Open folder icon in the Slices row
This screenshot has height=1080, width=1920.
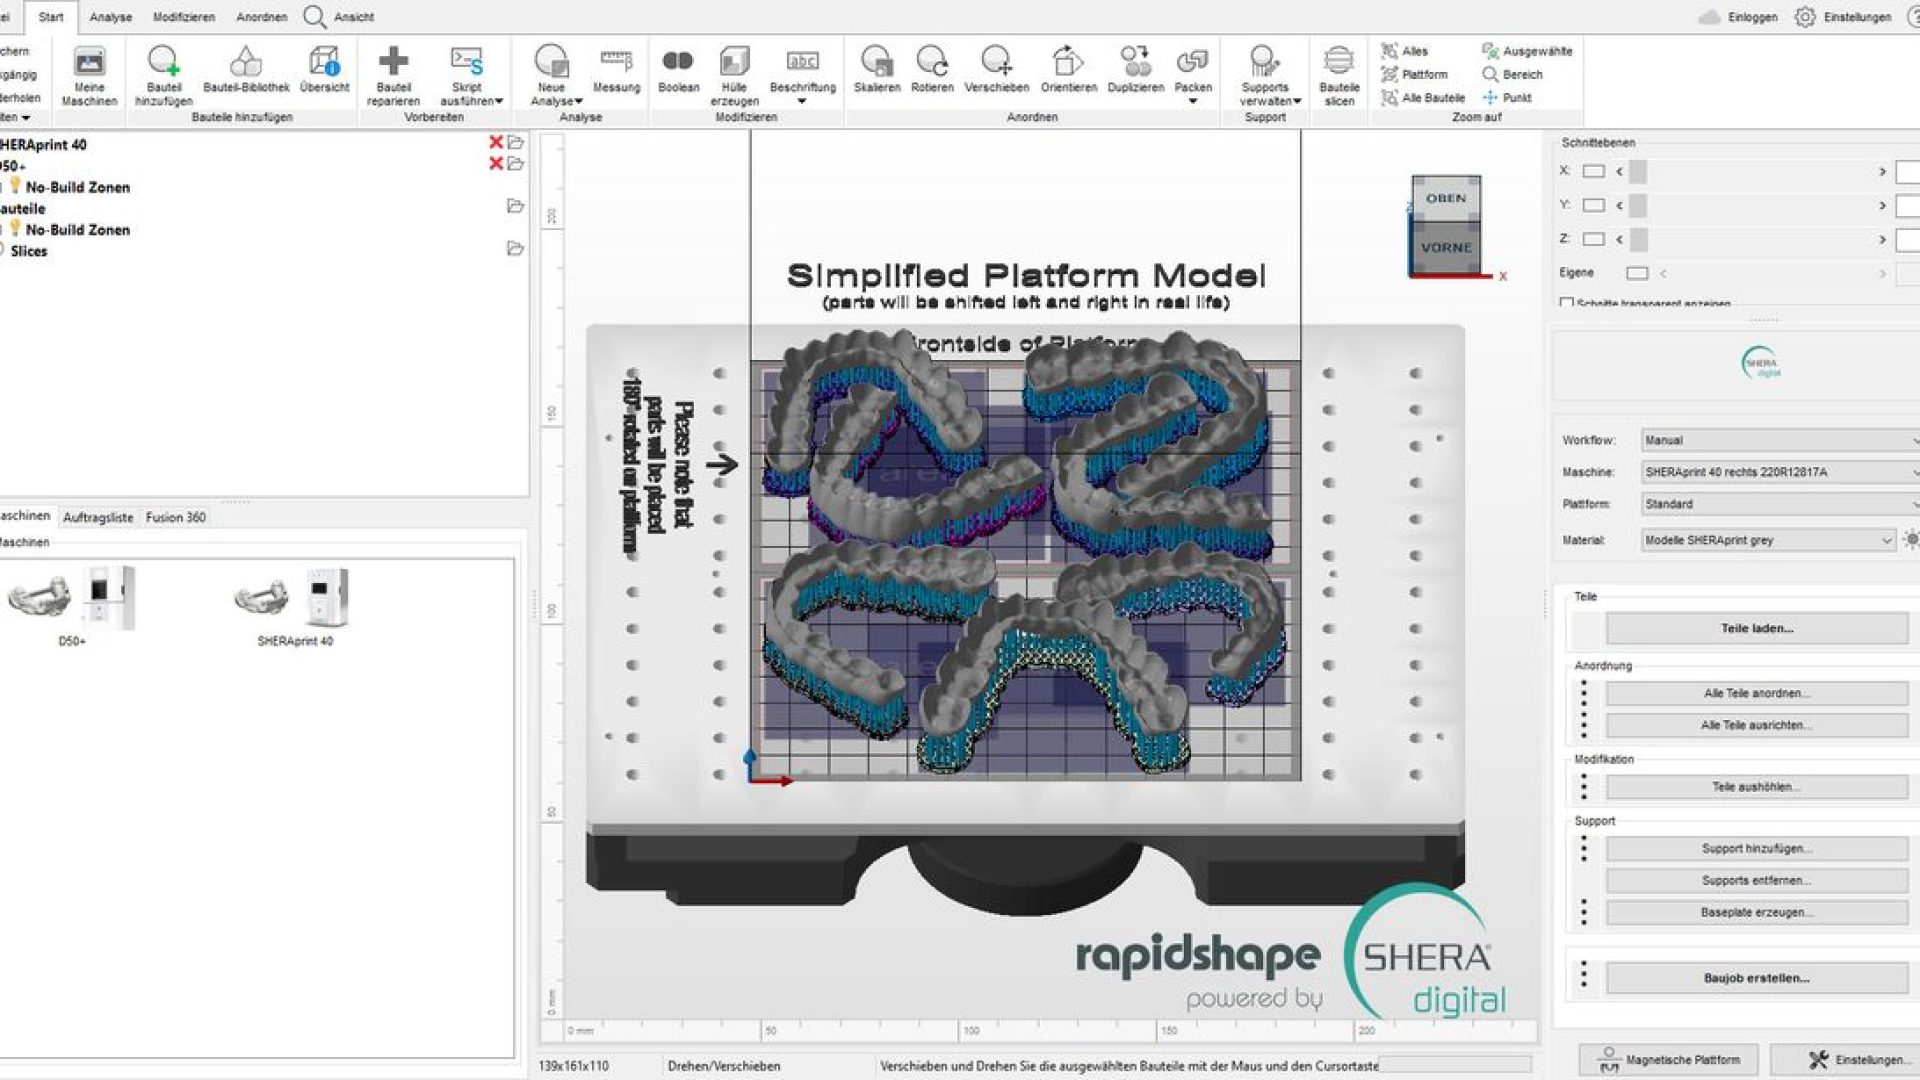click(x=515, y=249)
